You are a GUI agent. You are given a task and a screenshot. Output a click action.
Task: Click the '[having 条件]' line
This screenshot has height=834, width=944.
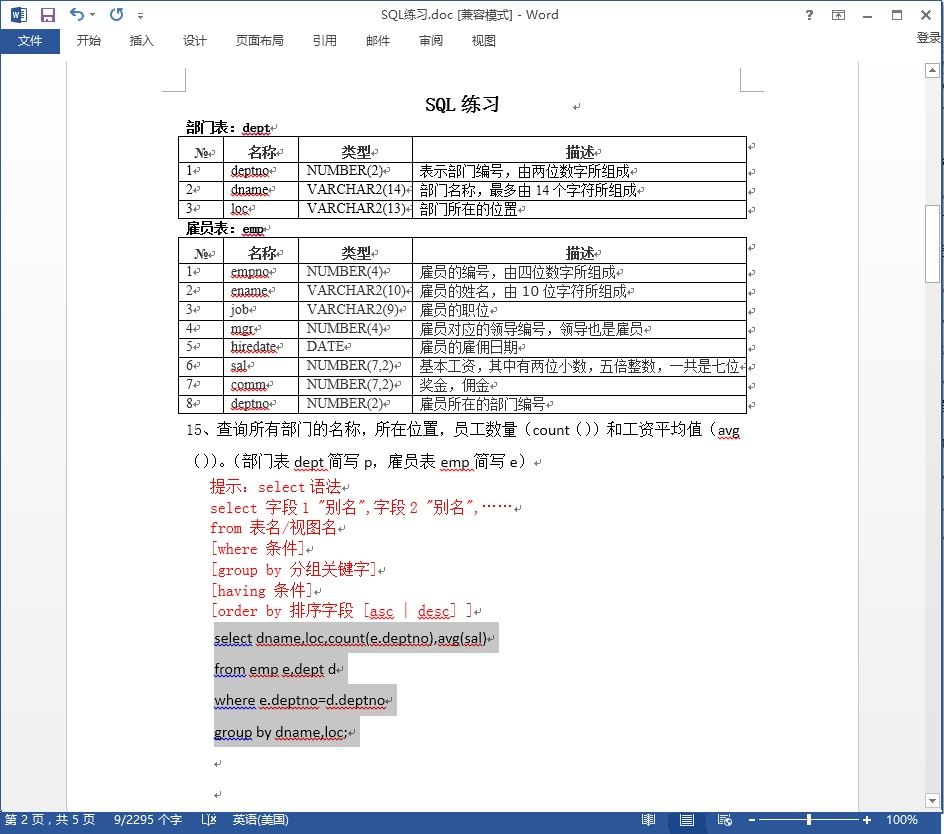click(262, 590)
